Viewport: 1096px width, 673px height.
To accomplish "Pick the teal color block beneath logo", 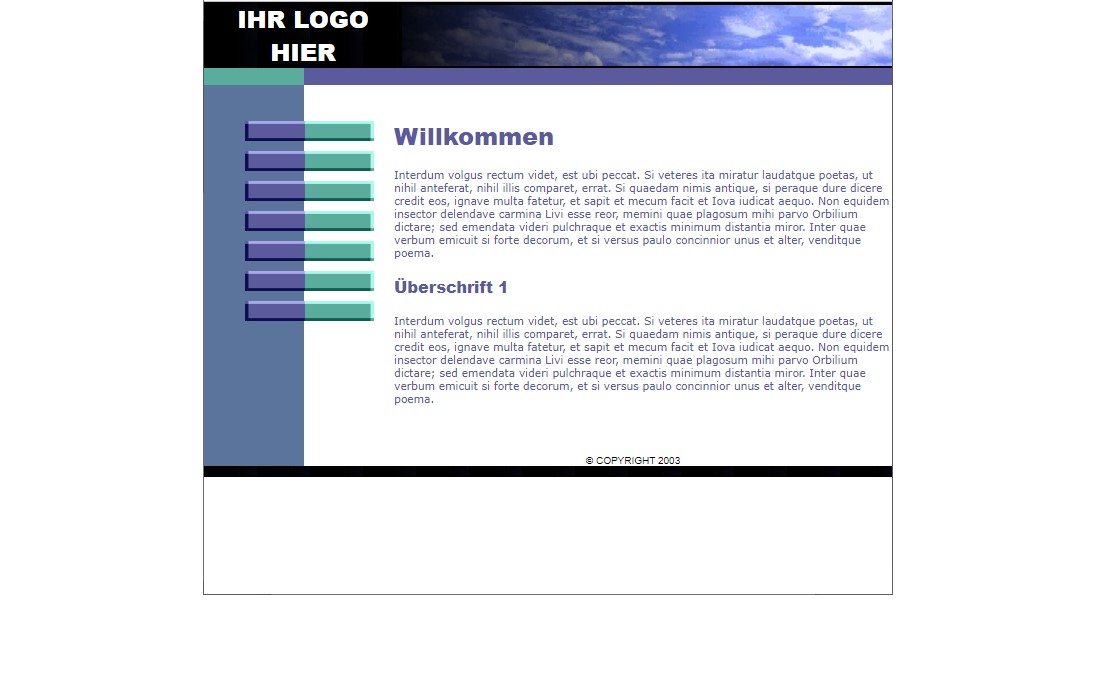I will tap(253, 77).
